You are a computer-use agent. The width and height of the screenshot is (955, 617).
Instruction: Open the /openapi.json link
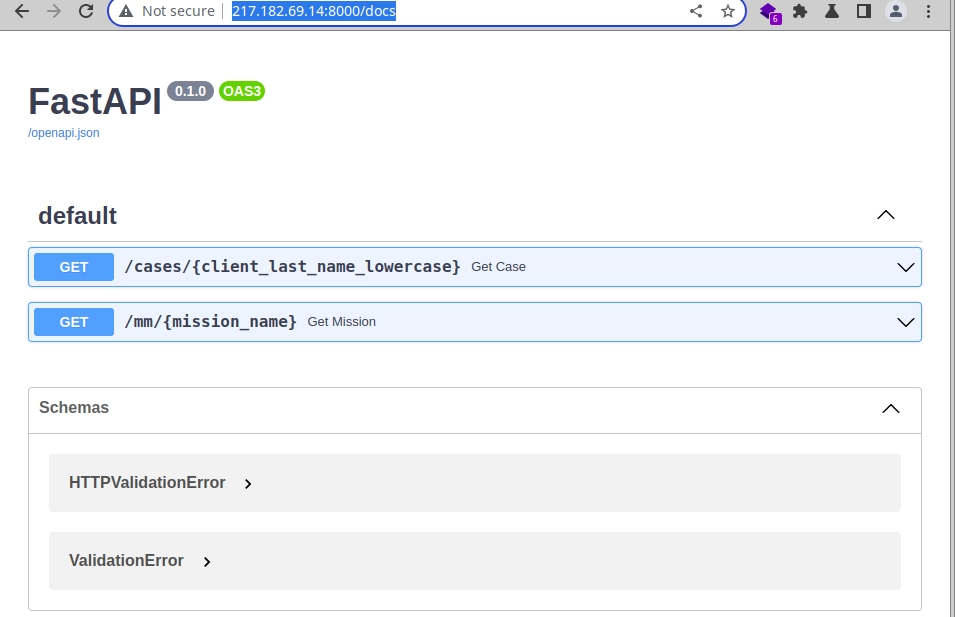point(61,132)
